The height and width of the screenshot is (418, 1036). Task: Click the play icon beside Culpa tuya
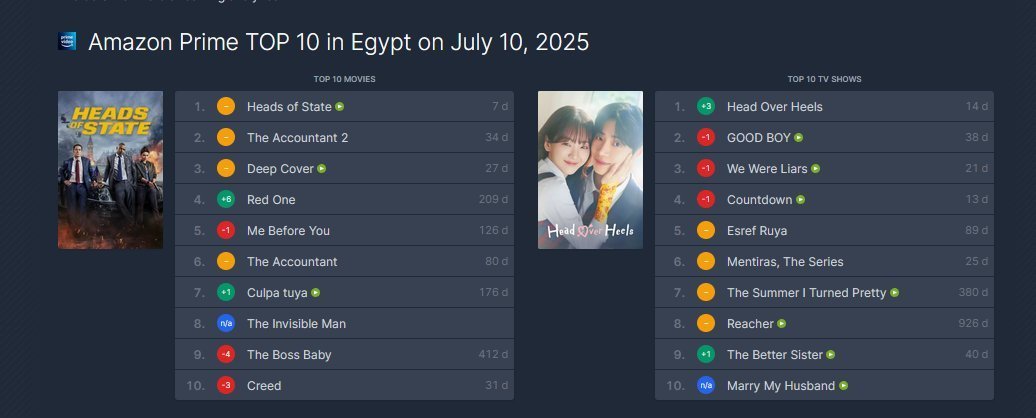click(x=316, y=293)
